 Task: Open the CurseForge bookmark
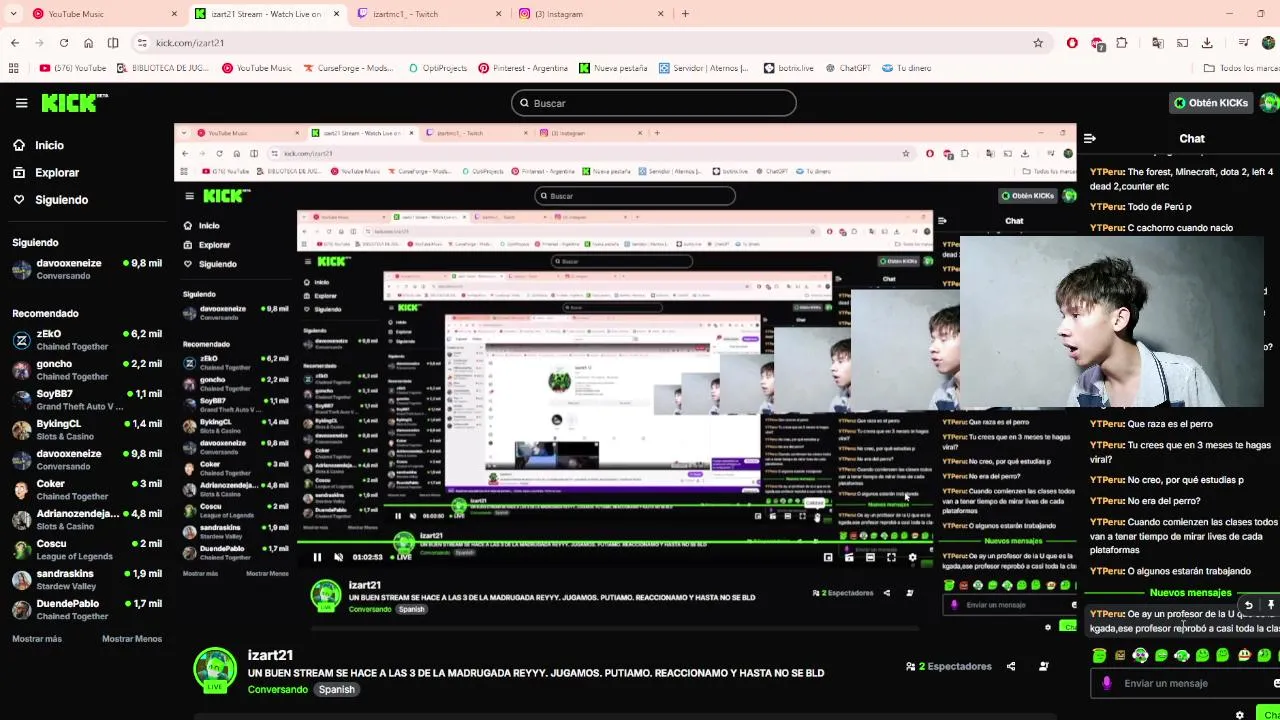click(349, 68)
